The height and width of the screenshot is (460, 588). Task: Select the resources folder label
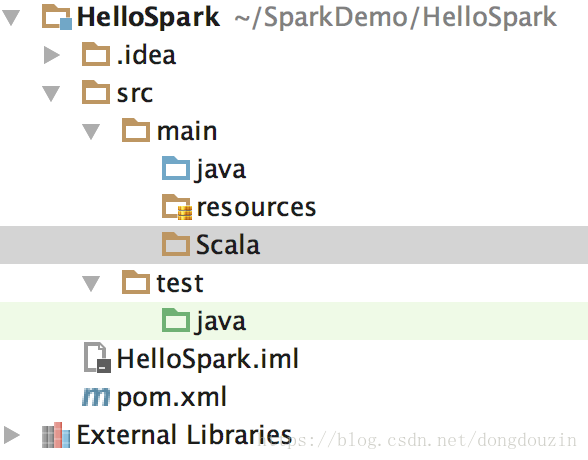(256, 207)
